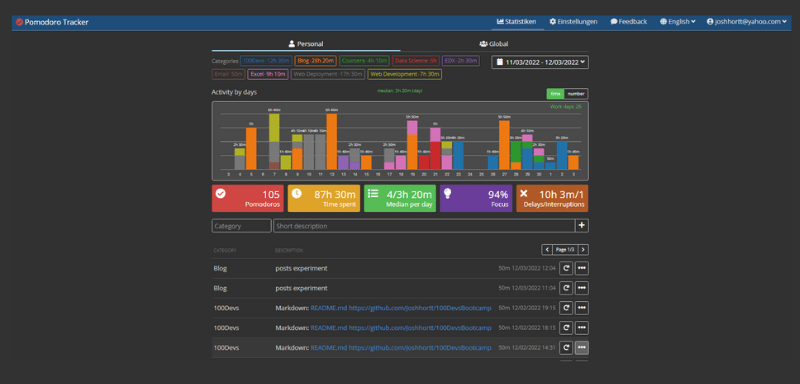Click 'posts experiment' text in 12:04 row
800x384 pixels.
(x=302, y=268)
